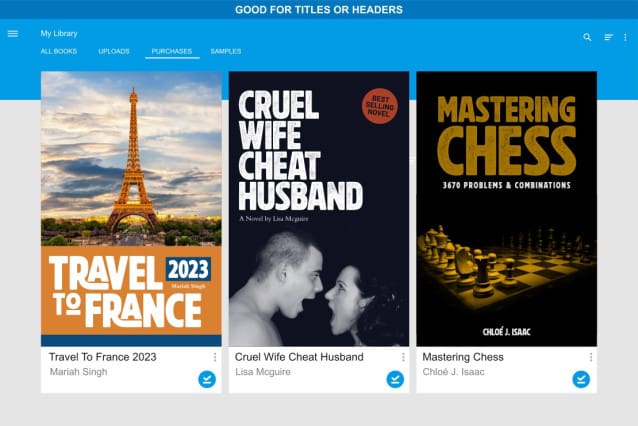638x426 pixels.
Task: Switch to the Uploads tab
Action: (x=114, y=51)
